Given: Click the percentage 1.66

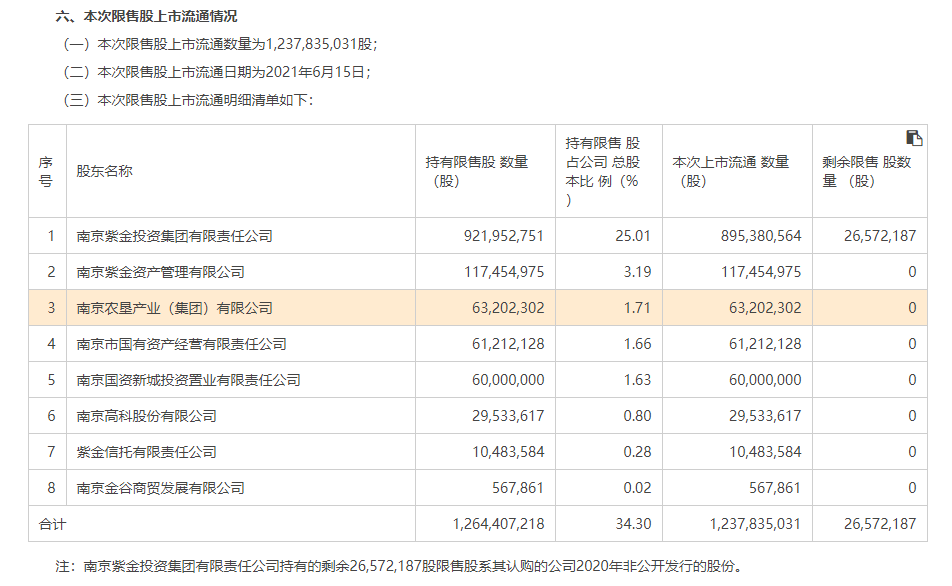Looking at the screenshot, I should (637, 344).
